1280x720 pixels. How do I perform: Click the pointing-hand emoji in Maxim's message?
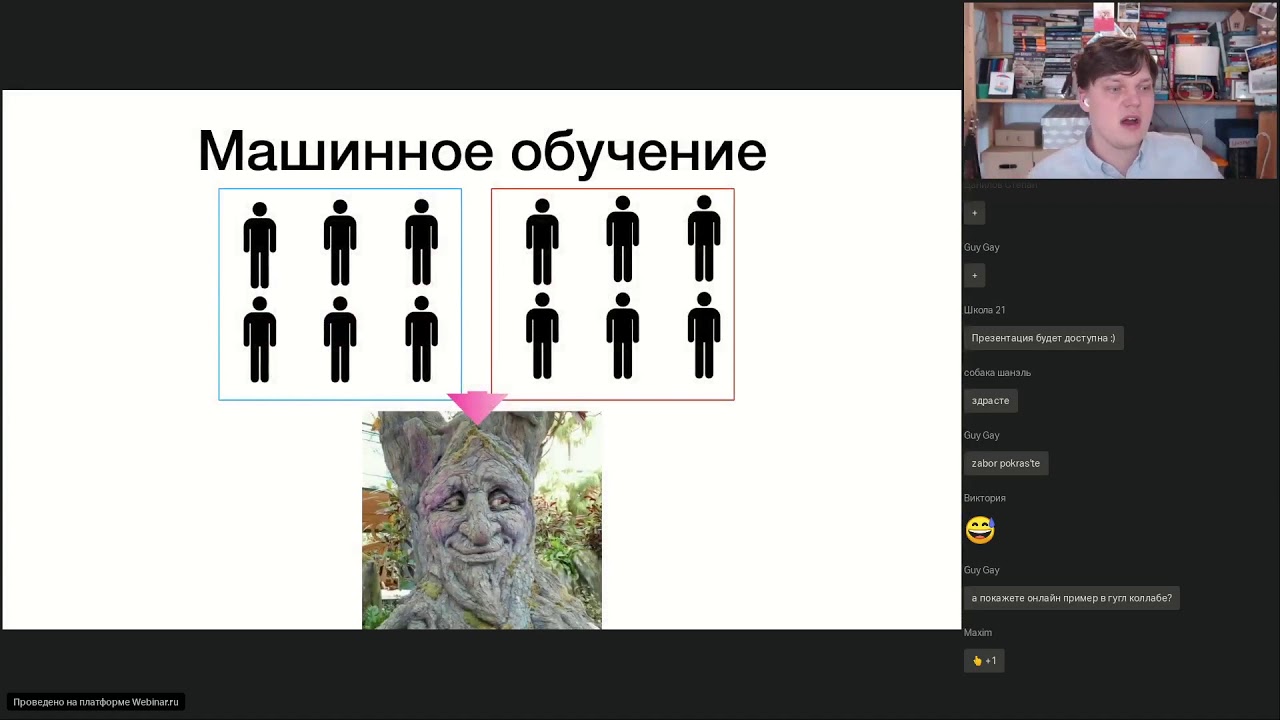coord(978,660)
